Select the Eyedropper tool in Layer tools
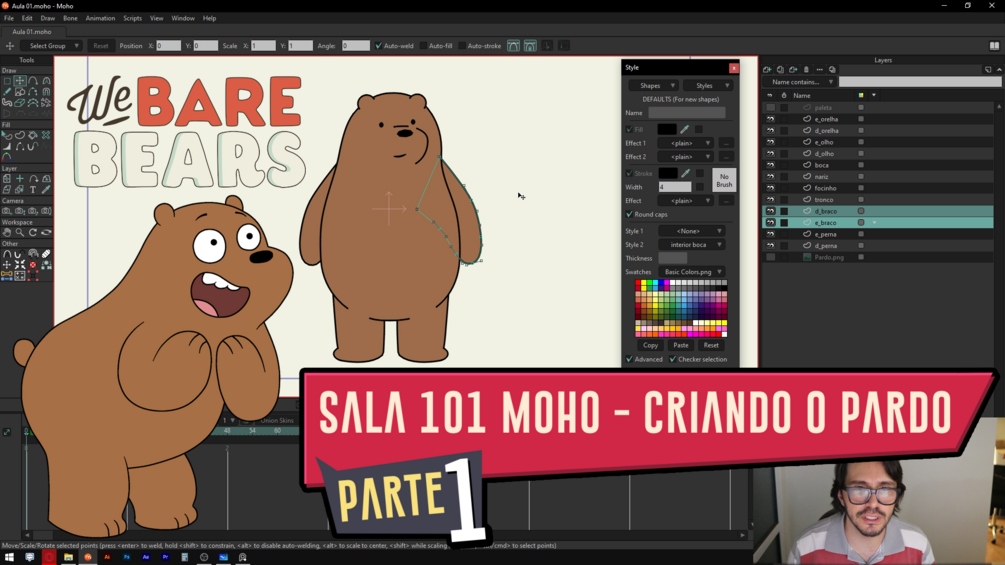Viewport: 1005px width, 565px height. coord(46,190)
